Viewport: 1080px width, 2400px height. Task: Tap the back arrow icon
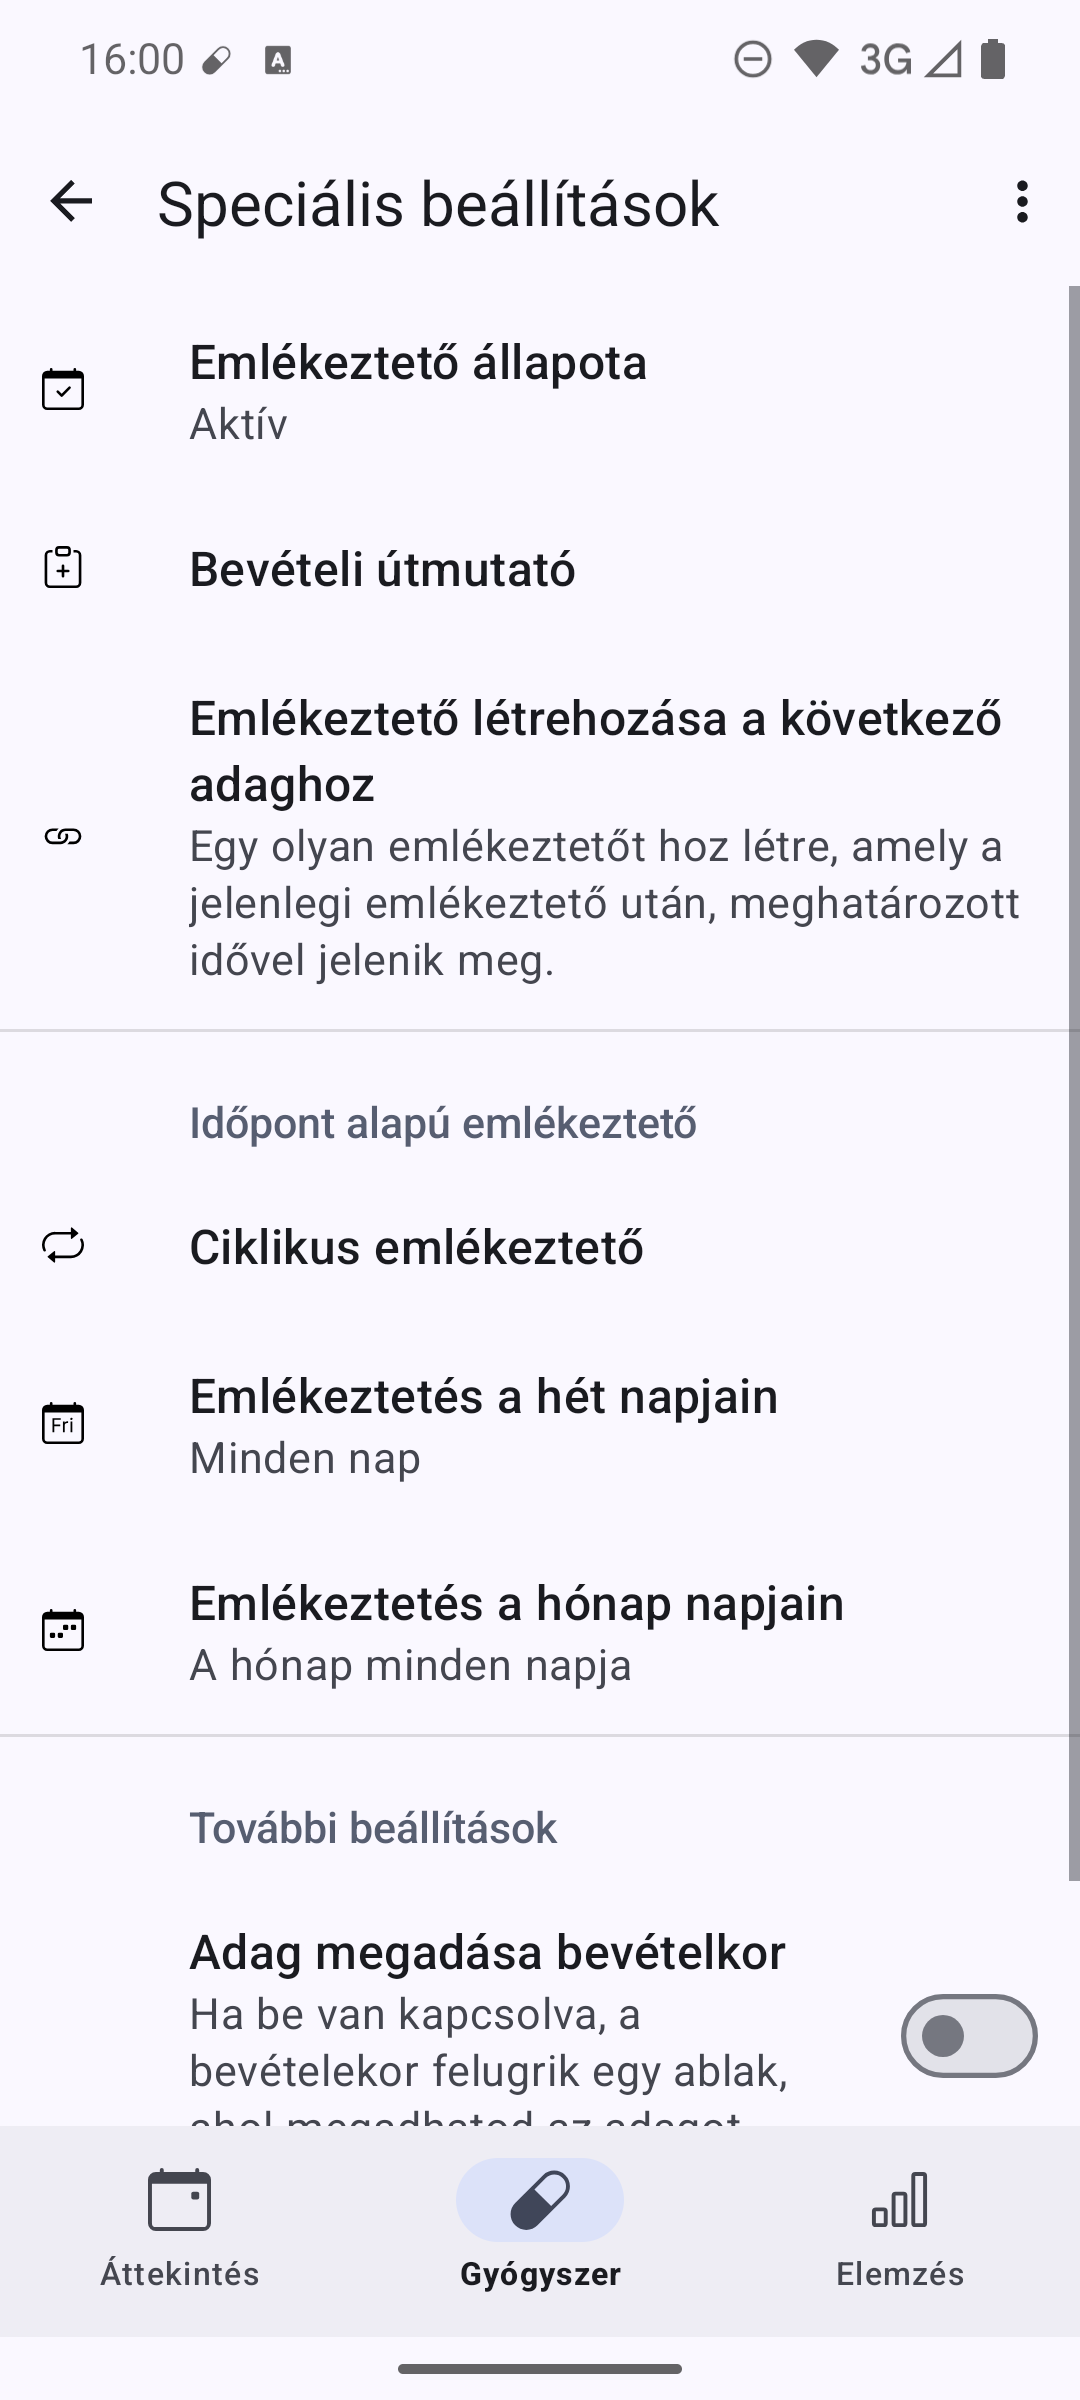click(71, 202)
